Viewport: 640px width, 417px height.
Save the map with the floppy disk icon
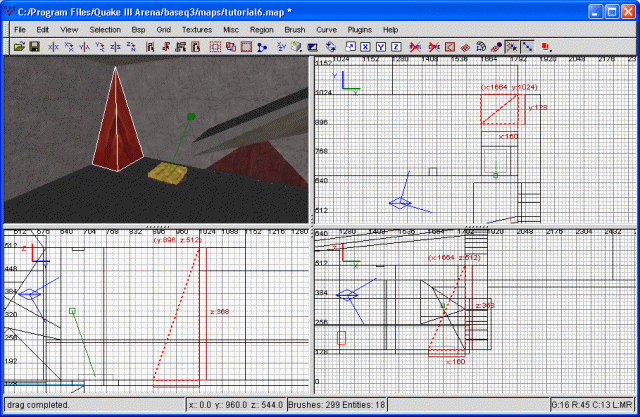tap(35, 47)
